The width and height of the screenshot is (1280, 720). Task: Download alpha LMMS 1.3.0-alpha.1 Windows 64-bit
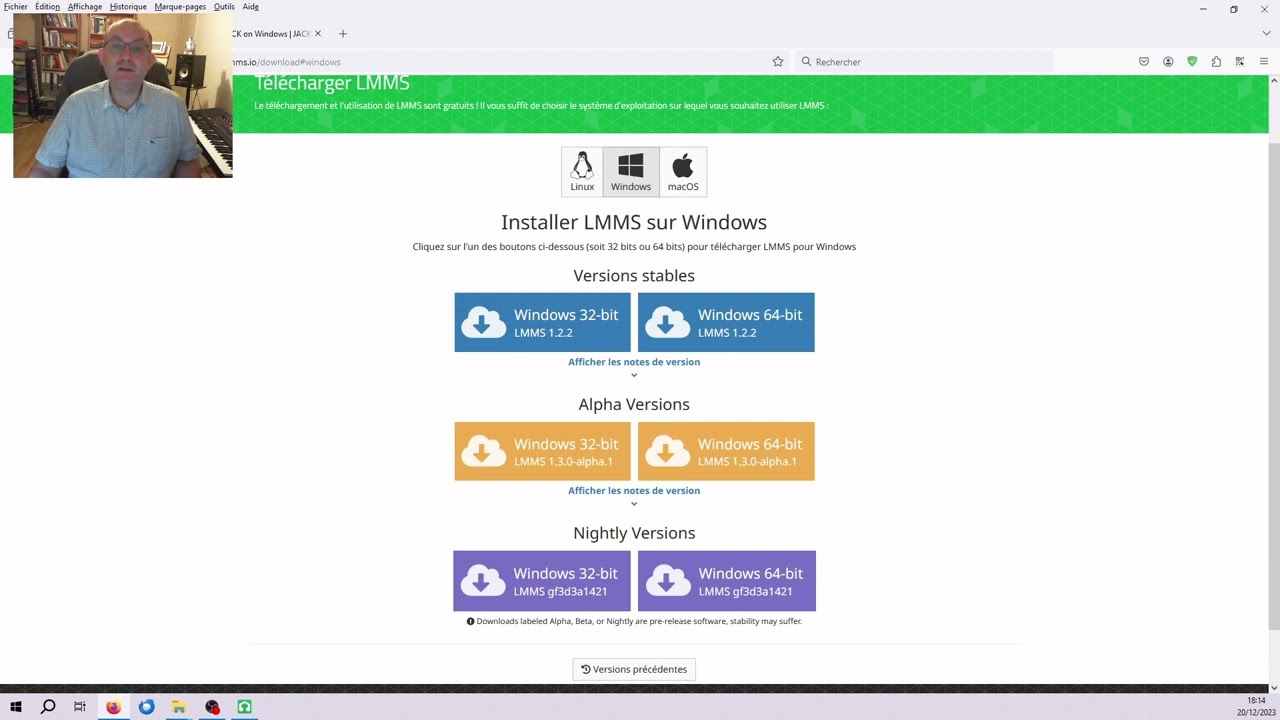[726, 451]
